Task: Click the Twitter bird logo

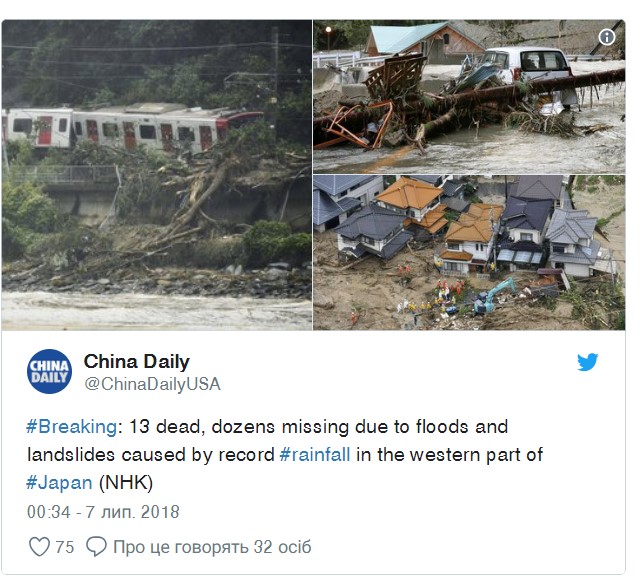Action: [x=587, y=361]
